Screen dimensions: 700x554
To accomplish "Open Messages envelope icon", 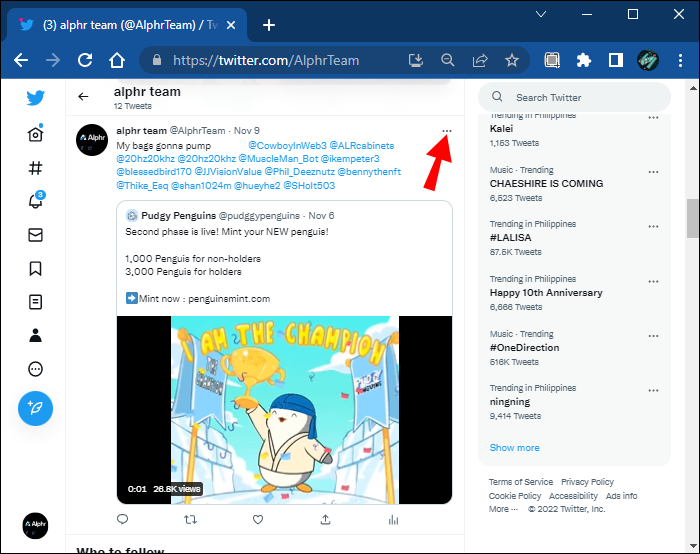I will click(35, 235).
